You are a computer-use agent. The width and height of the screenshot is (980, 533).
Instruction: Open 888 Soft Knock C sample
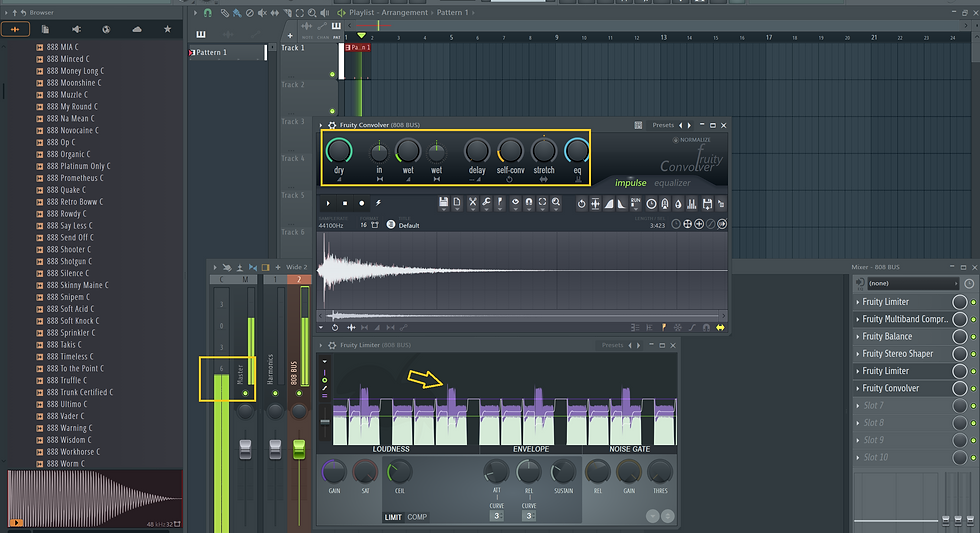point(72,321)
